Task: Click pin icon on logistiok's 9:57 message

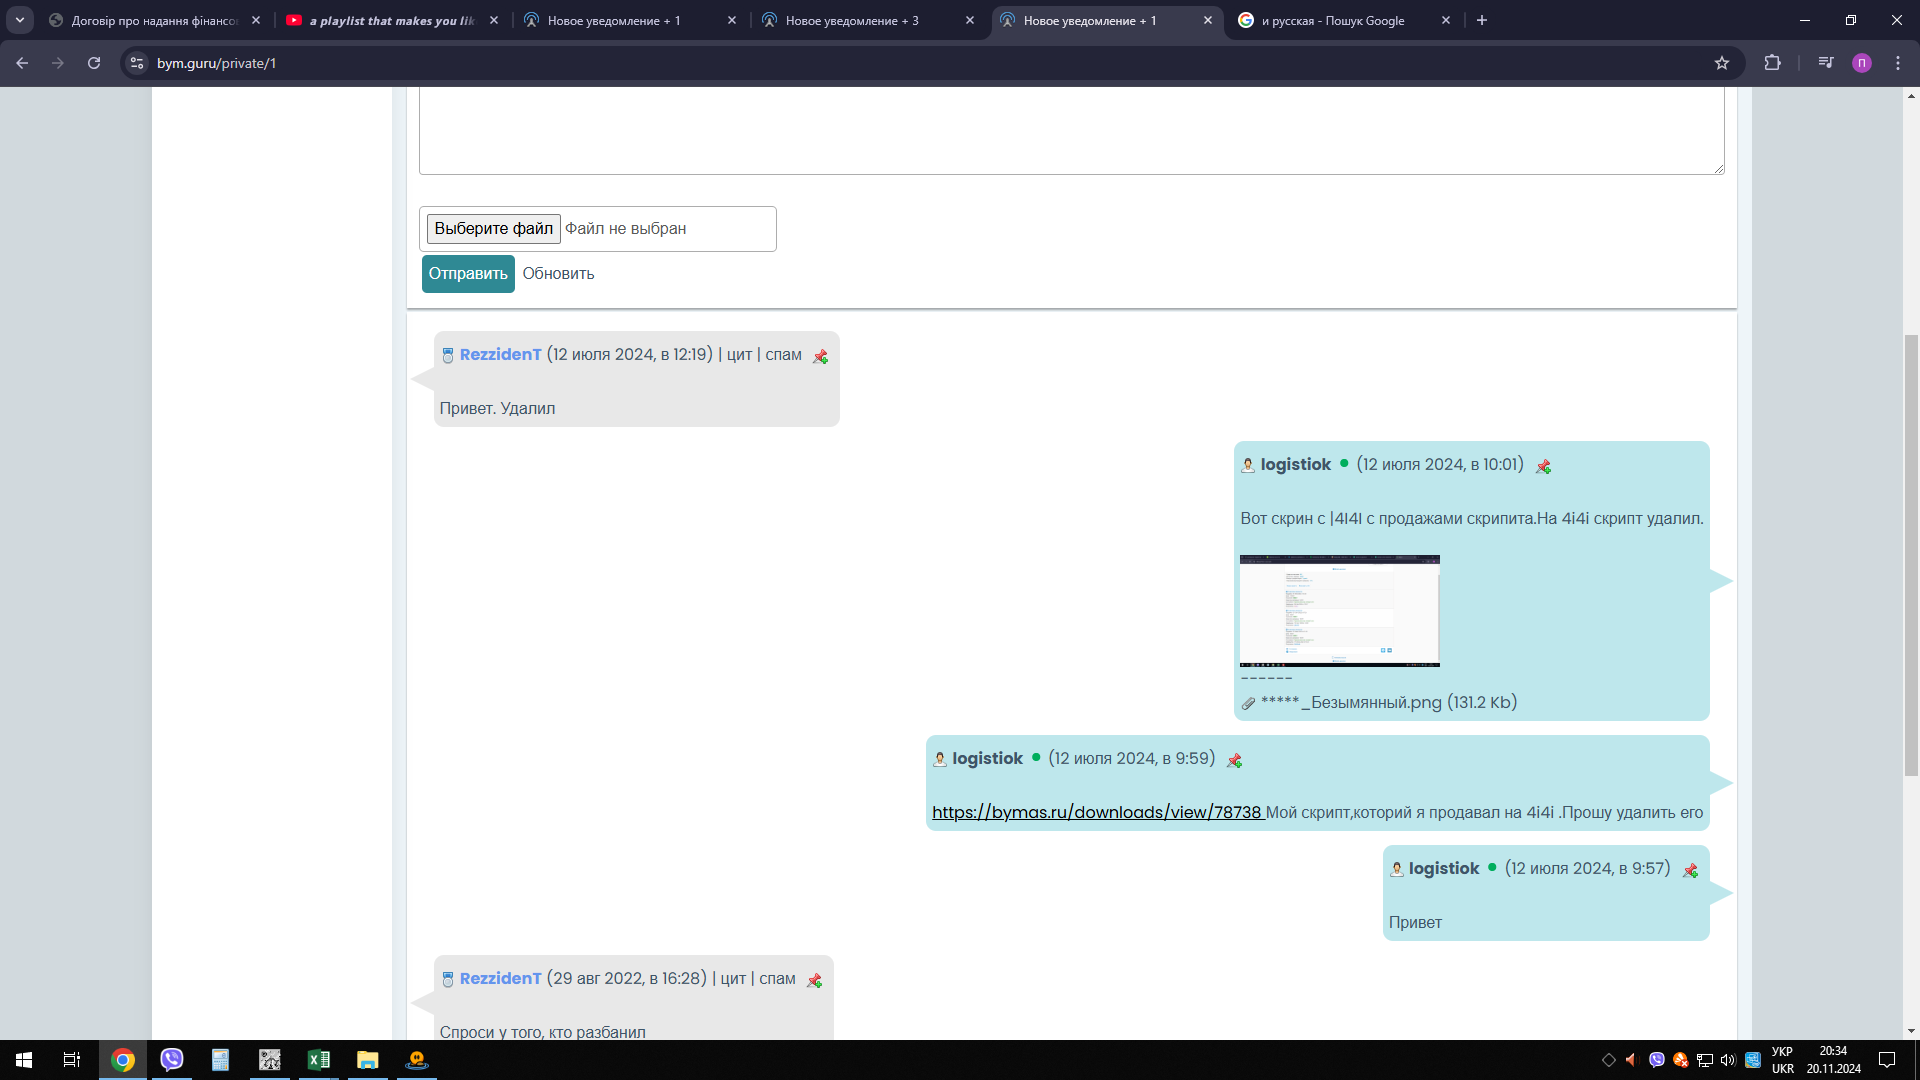Action: pos(1690,871)
